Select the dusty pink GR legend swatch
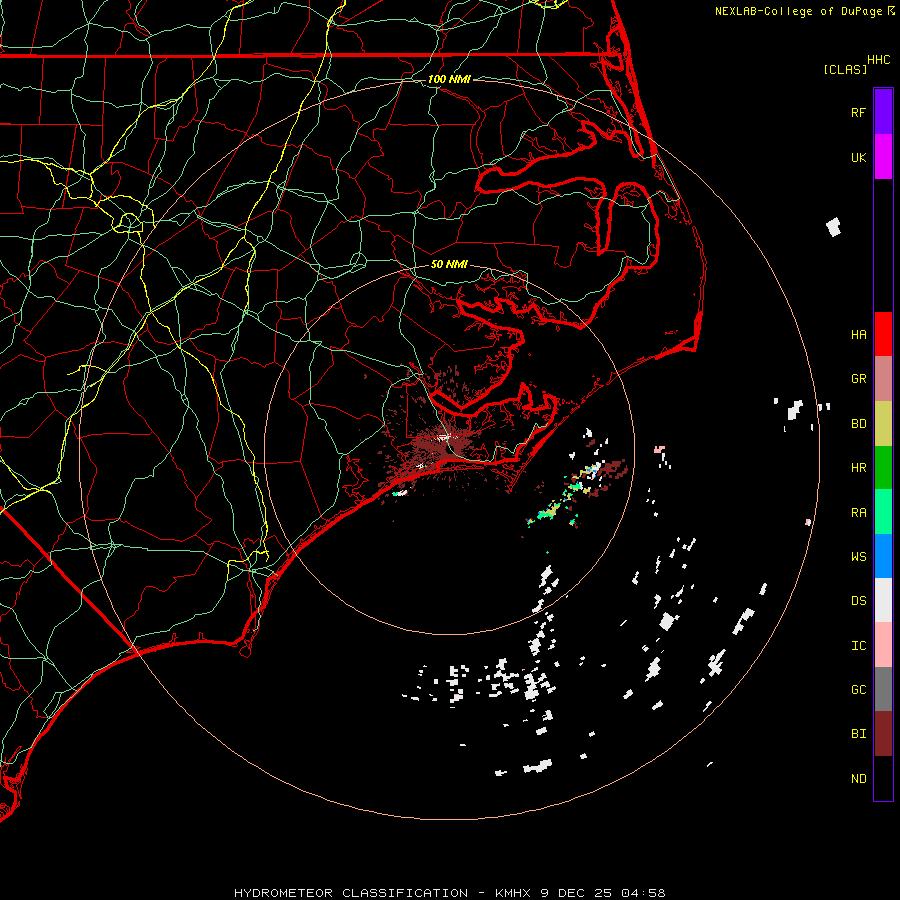The image size is (900, 900). point(883,379)
